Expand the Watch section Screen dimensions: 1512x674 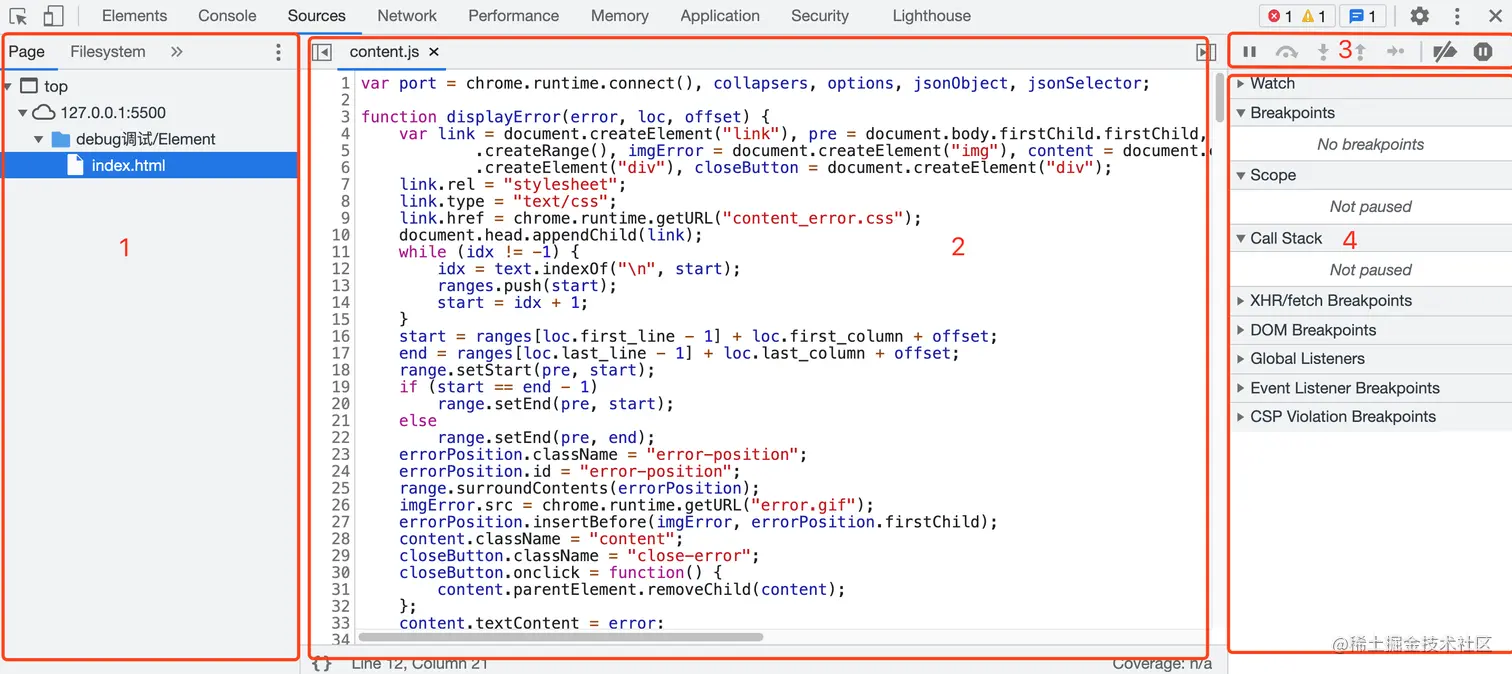click(1241, 83)
